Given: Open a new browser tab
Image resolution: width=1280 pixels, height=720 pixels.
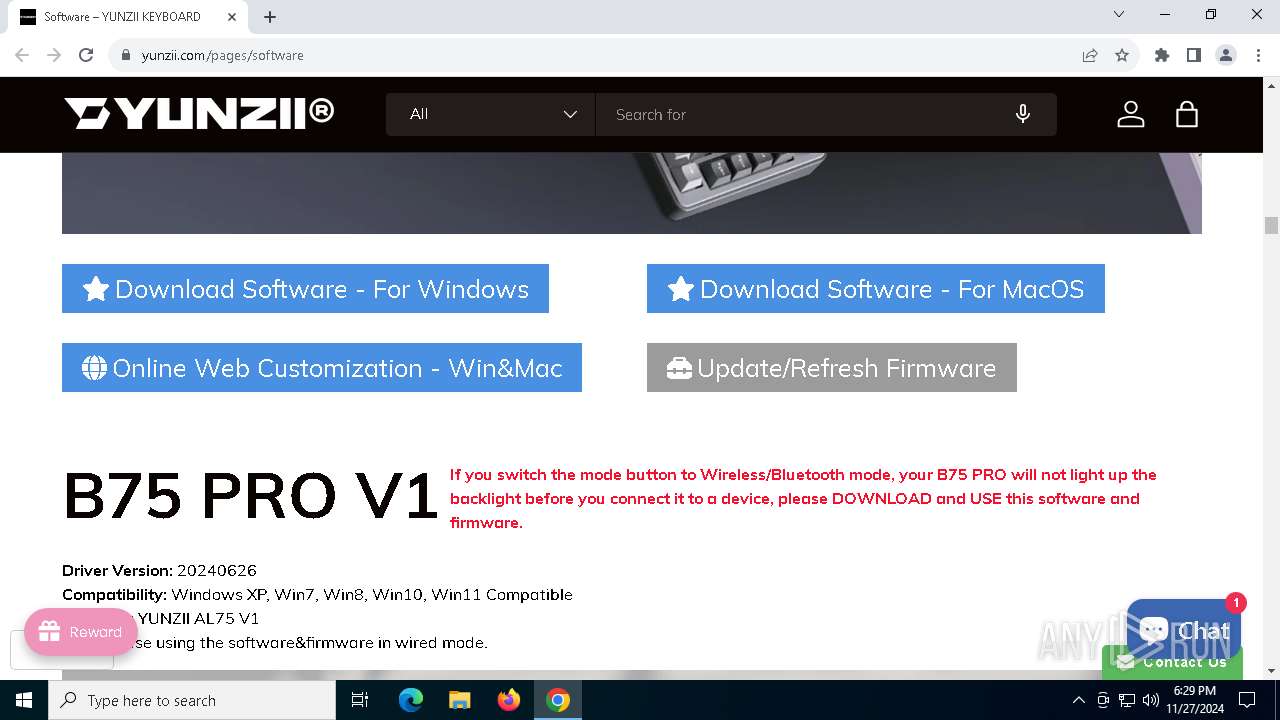Looking at the screenshot, I should click(270, 17).
